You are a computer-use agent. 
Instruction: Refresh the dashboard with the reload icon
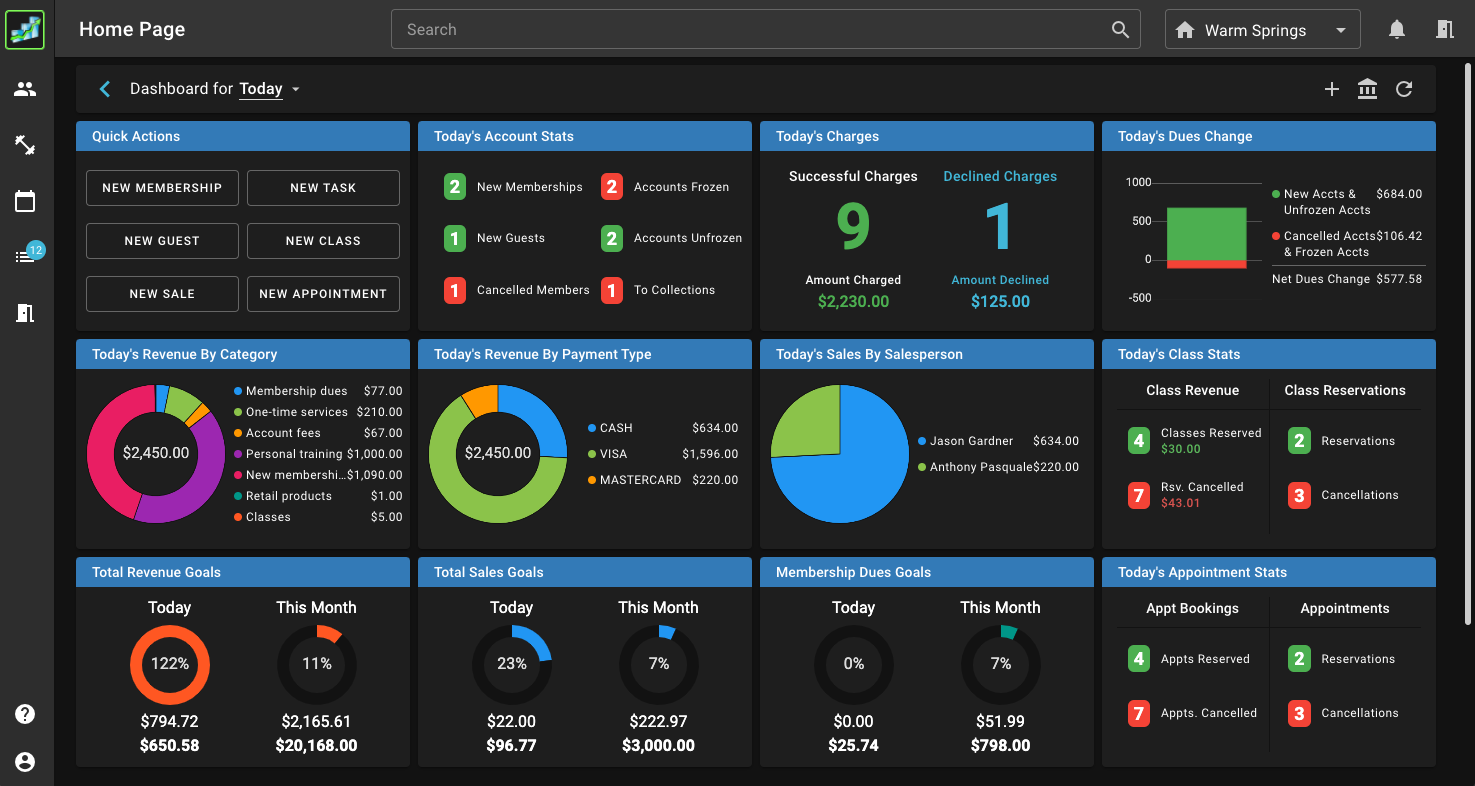[1403, 89]
